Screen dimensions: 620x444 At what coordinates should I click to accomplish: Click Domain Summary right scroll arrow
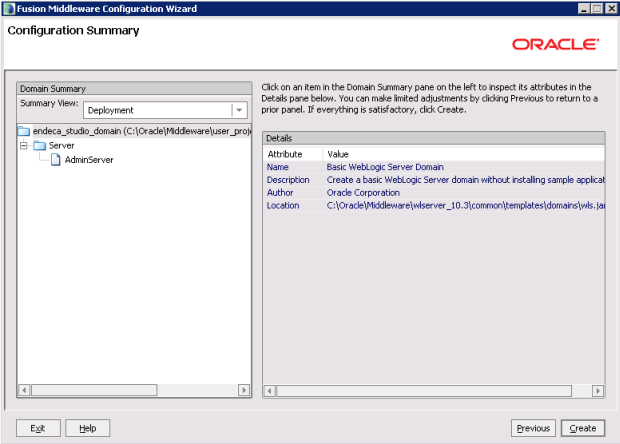point(244,390)
